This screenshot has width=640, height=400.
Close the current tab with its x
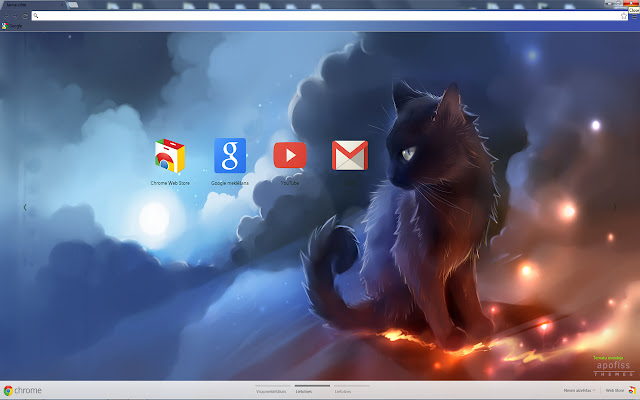62,5
